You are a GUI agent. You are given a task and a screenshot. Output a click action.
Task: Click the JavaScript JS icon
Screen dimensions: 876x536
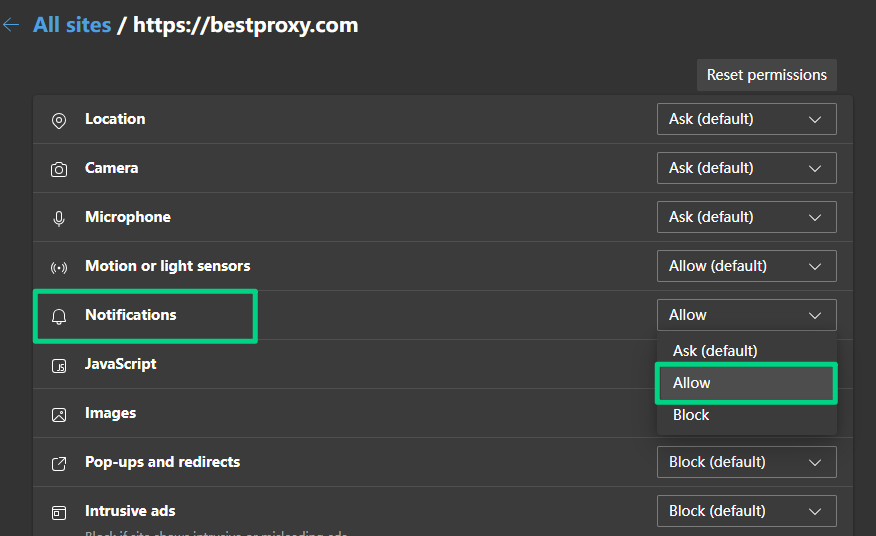coord(59,366)
